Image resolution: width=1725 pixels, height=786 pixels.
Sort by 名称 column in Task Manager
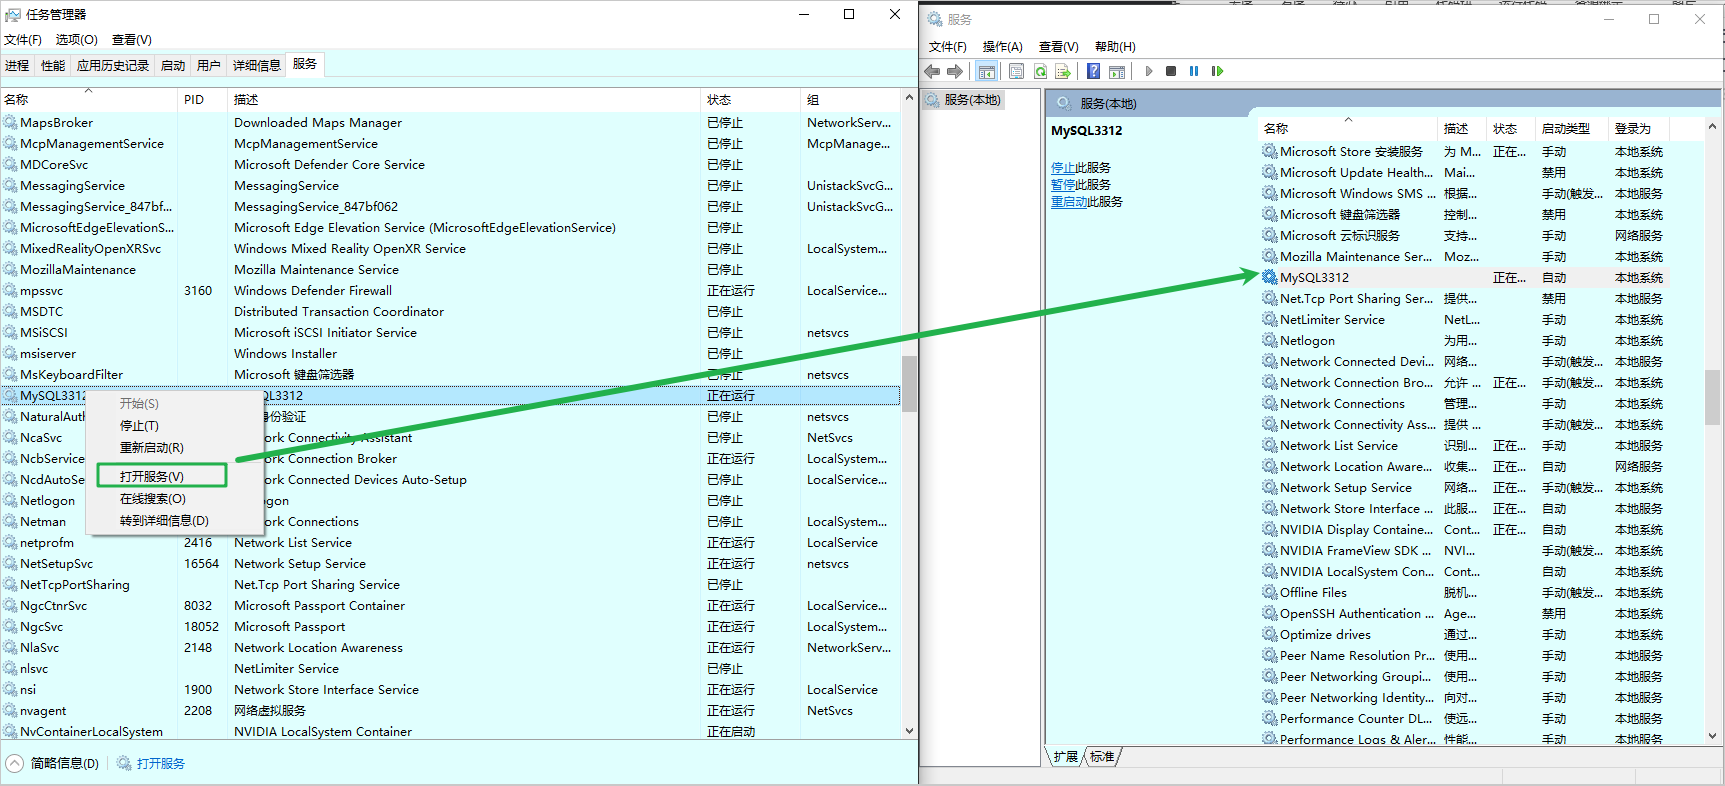coord(89,99)
